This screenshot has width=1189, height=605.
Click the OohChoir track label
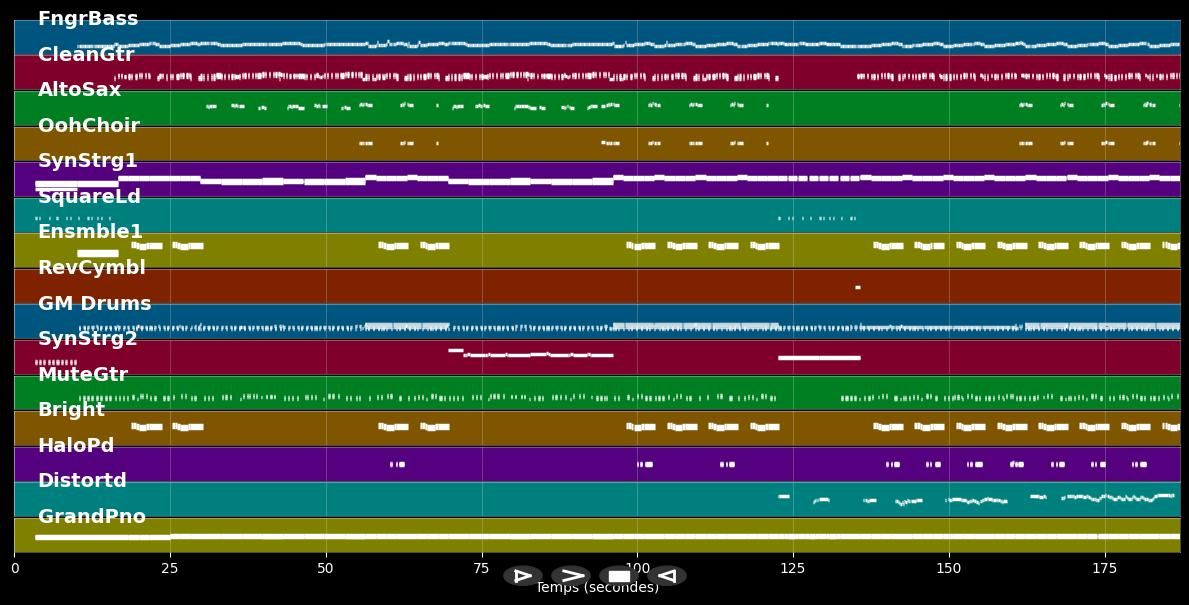pyautogui.click(x=88, y=126)
